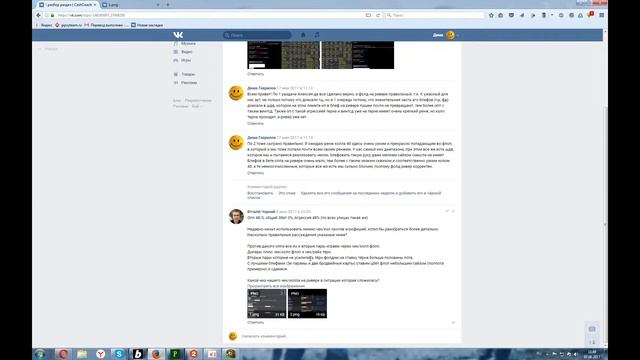This screenshot has height=360, width=640.
Task: Open the smiley avatar on the 11:19 comment
Action: pos(236,142)
